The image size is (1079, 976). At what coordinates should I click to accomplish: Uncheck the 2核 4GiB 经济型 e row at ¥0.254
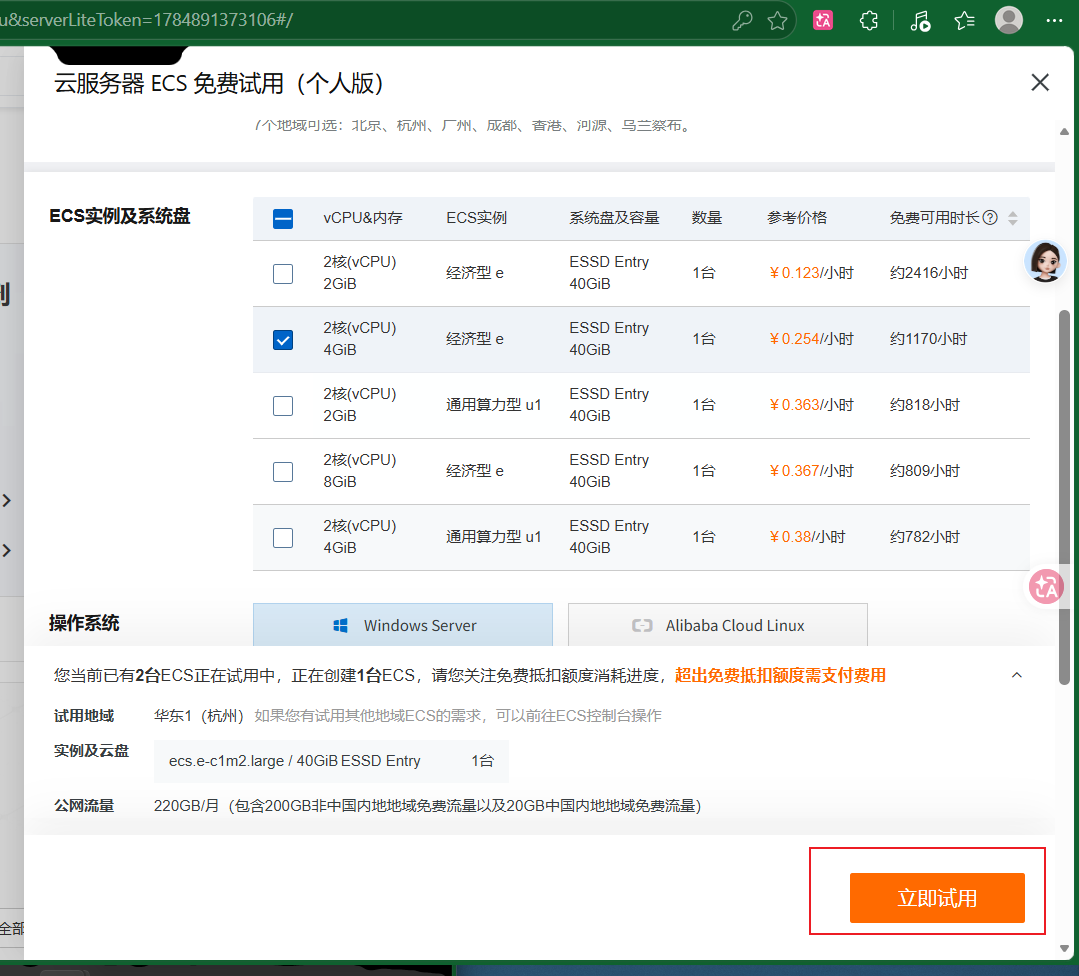(x=283, y=340)
